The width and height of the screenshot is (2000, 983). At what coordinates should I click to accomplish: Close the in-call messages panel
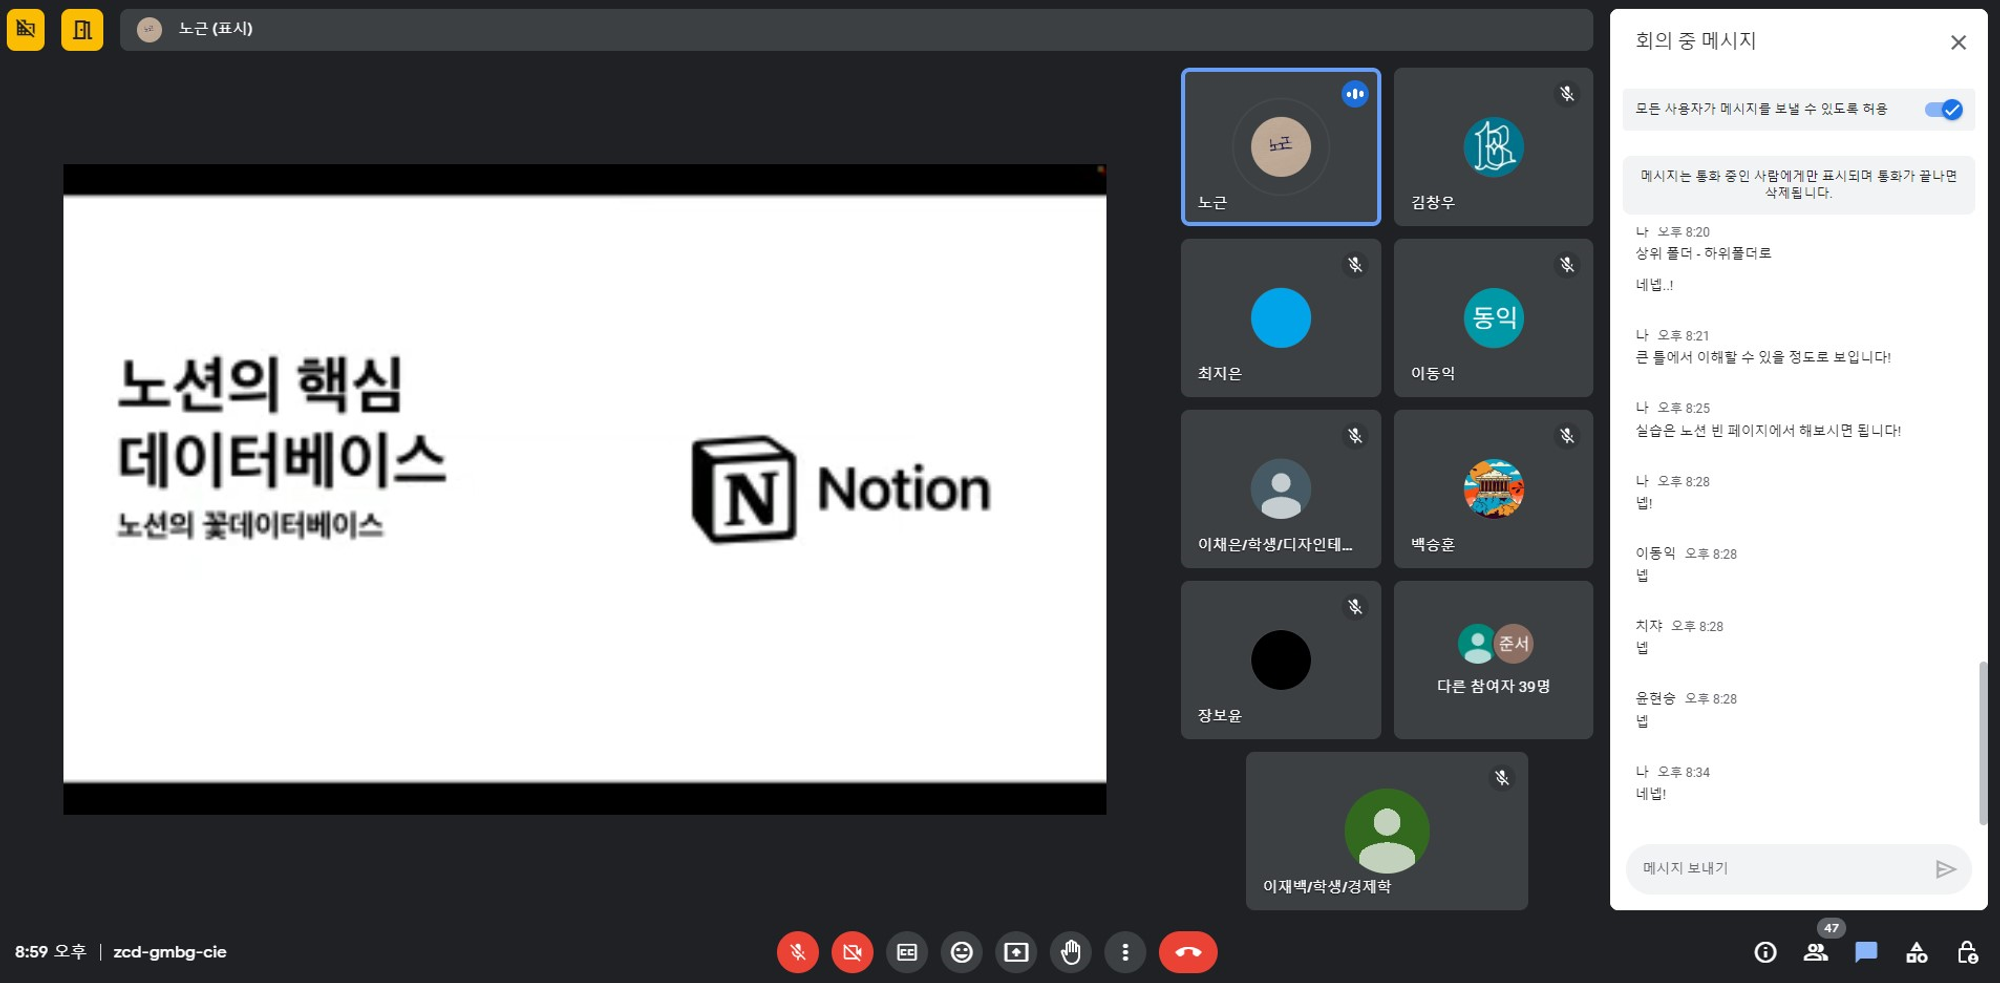1958,42
